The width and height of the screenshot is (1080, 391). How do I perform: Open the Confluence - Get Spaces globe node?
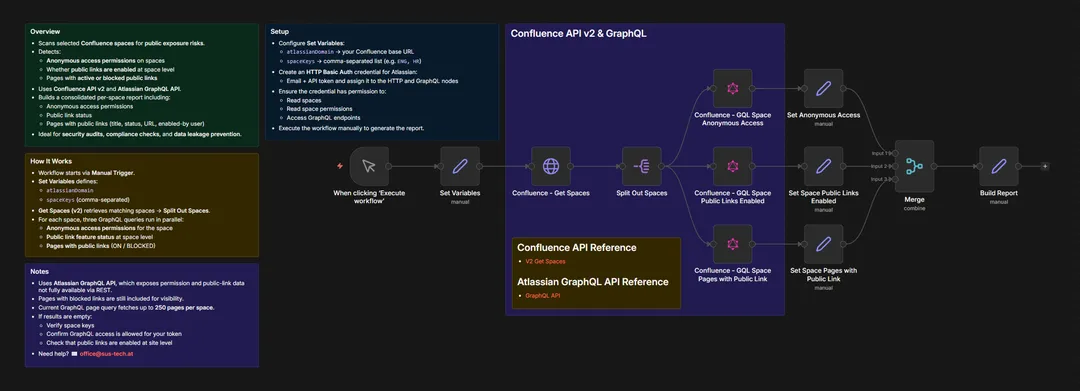click(x=551, y=166)
